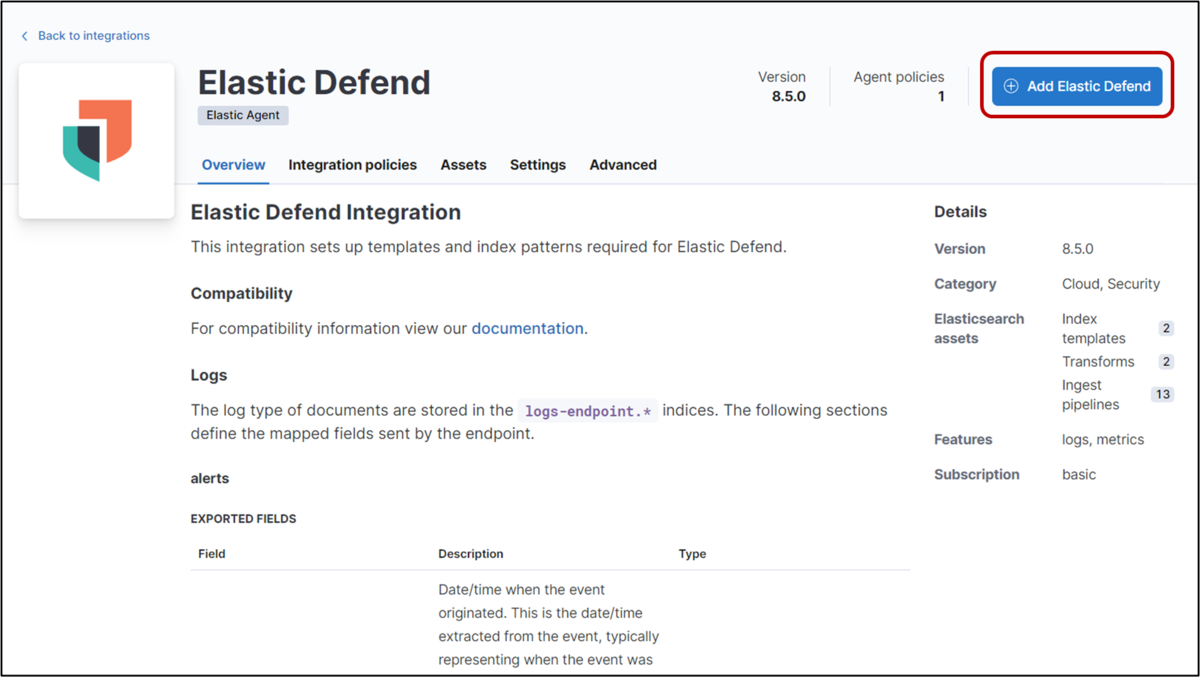The width and height of the screenshot is (1200, 677).
Task: Click the Transforms count badge
Action: tap(1166, 361)
